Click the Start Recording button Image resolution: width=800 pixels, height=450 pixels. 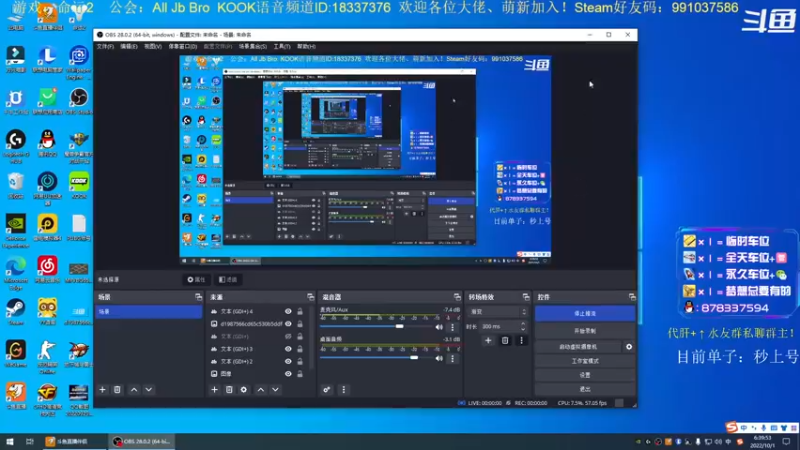click(x=585, y=331)
